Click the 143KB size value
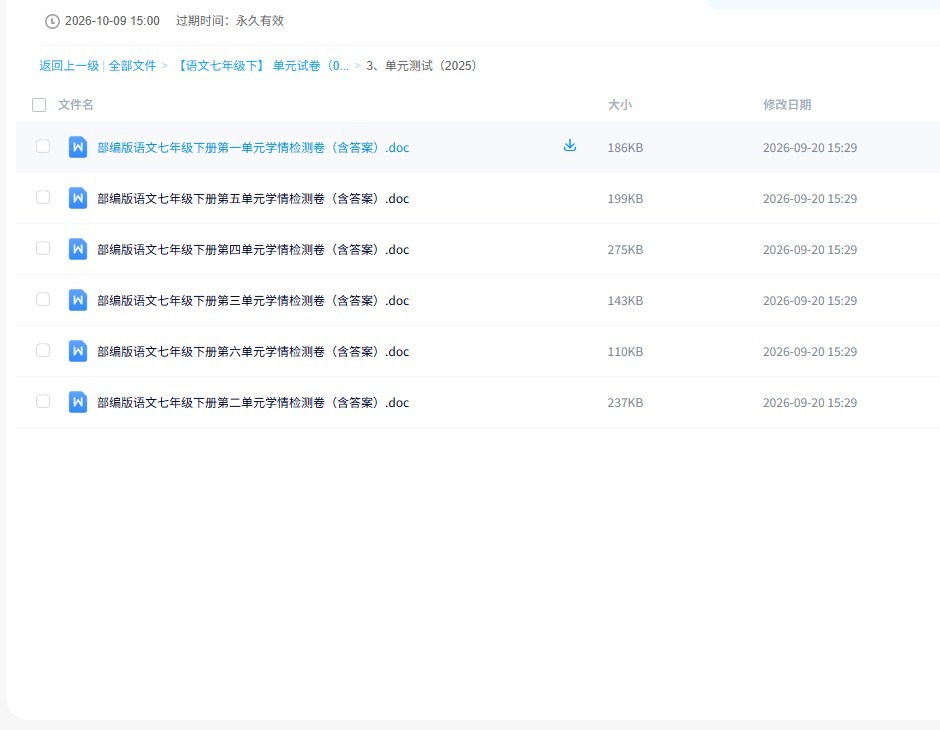940x730 pixels. click(625, 300)
